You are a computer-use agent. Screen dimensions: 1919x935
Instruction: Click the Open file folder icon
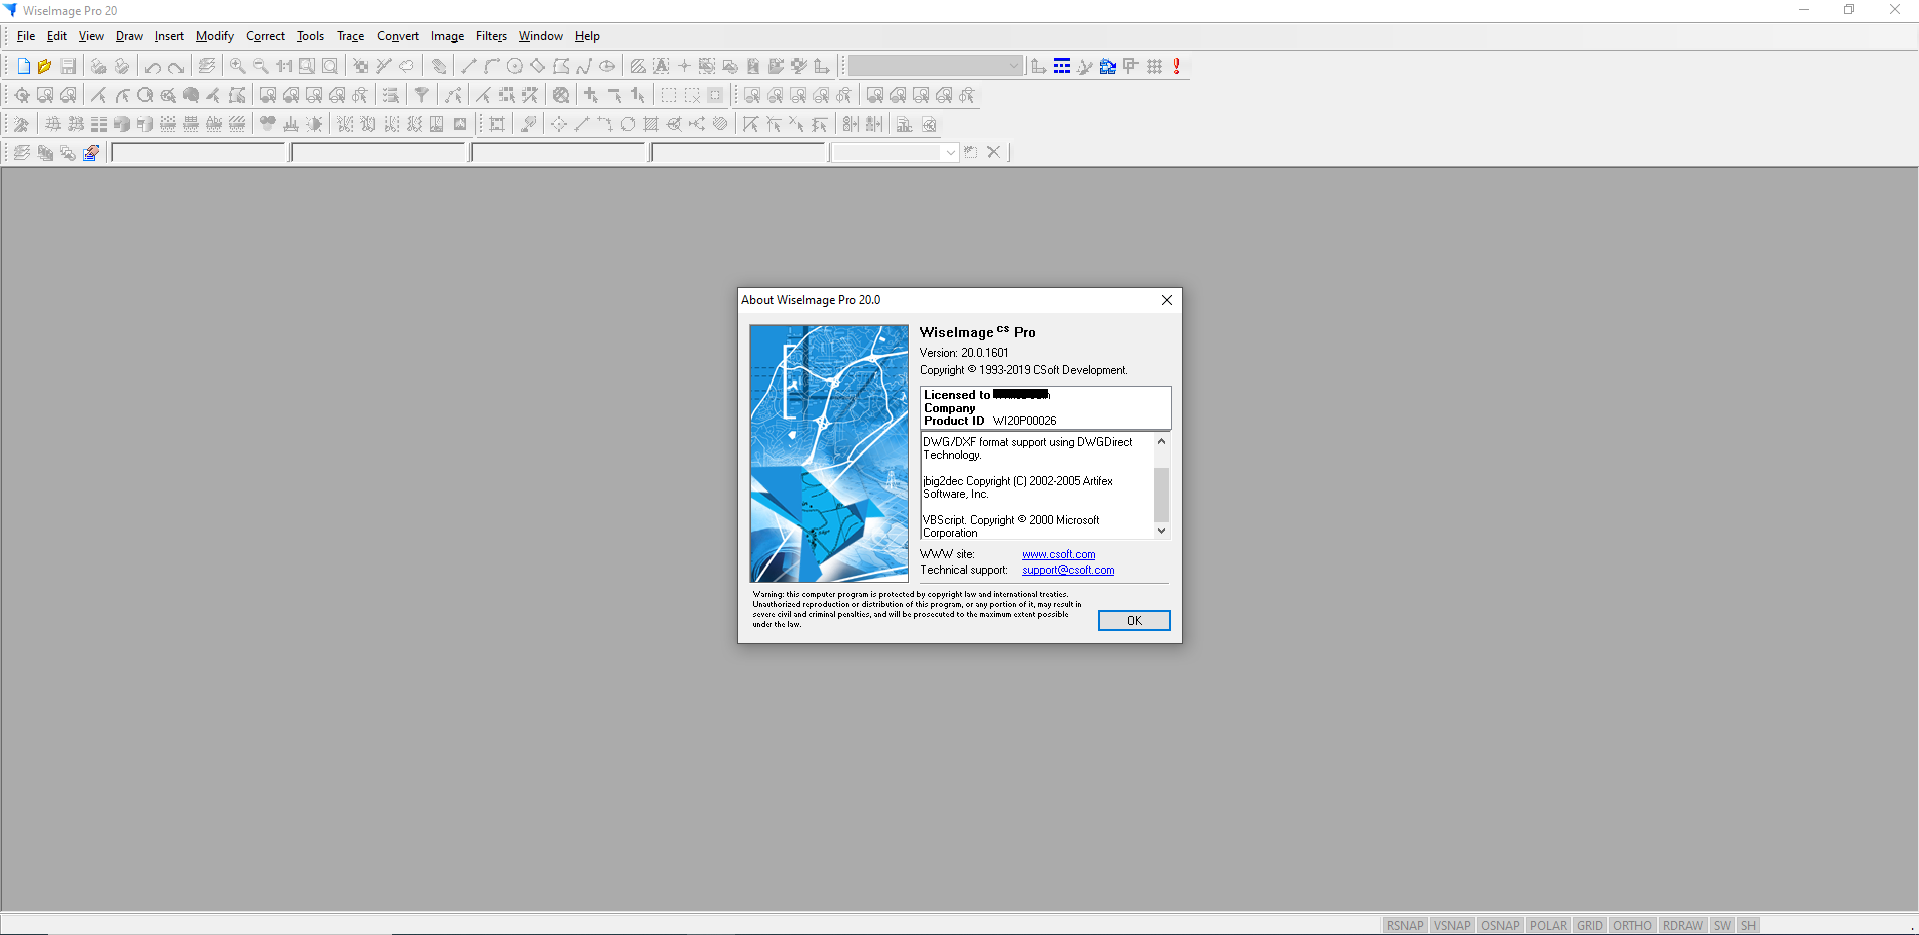tap(45, 66)
